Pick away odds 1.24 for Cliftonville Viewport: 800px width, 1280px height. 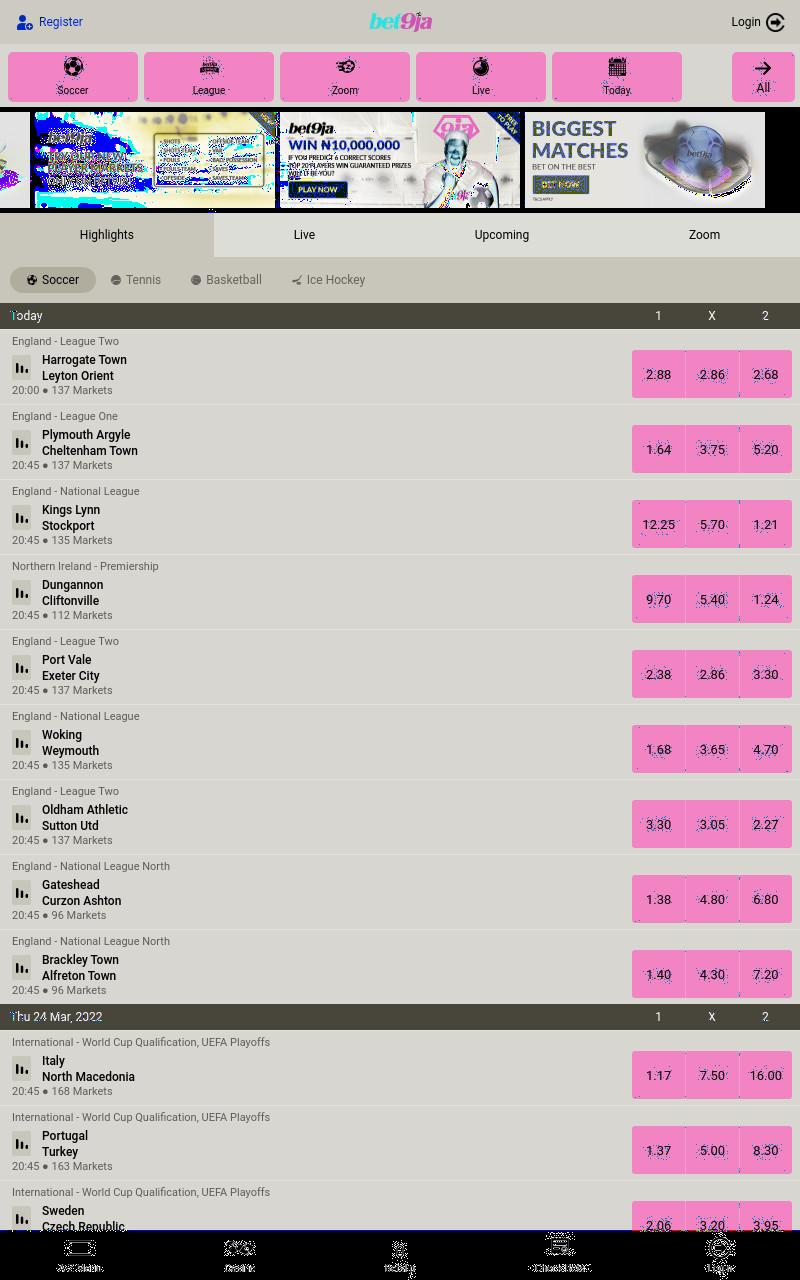point(766,599)
